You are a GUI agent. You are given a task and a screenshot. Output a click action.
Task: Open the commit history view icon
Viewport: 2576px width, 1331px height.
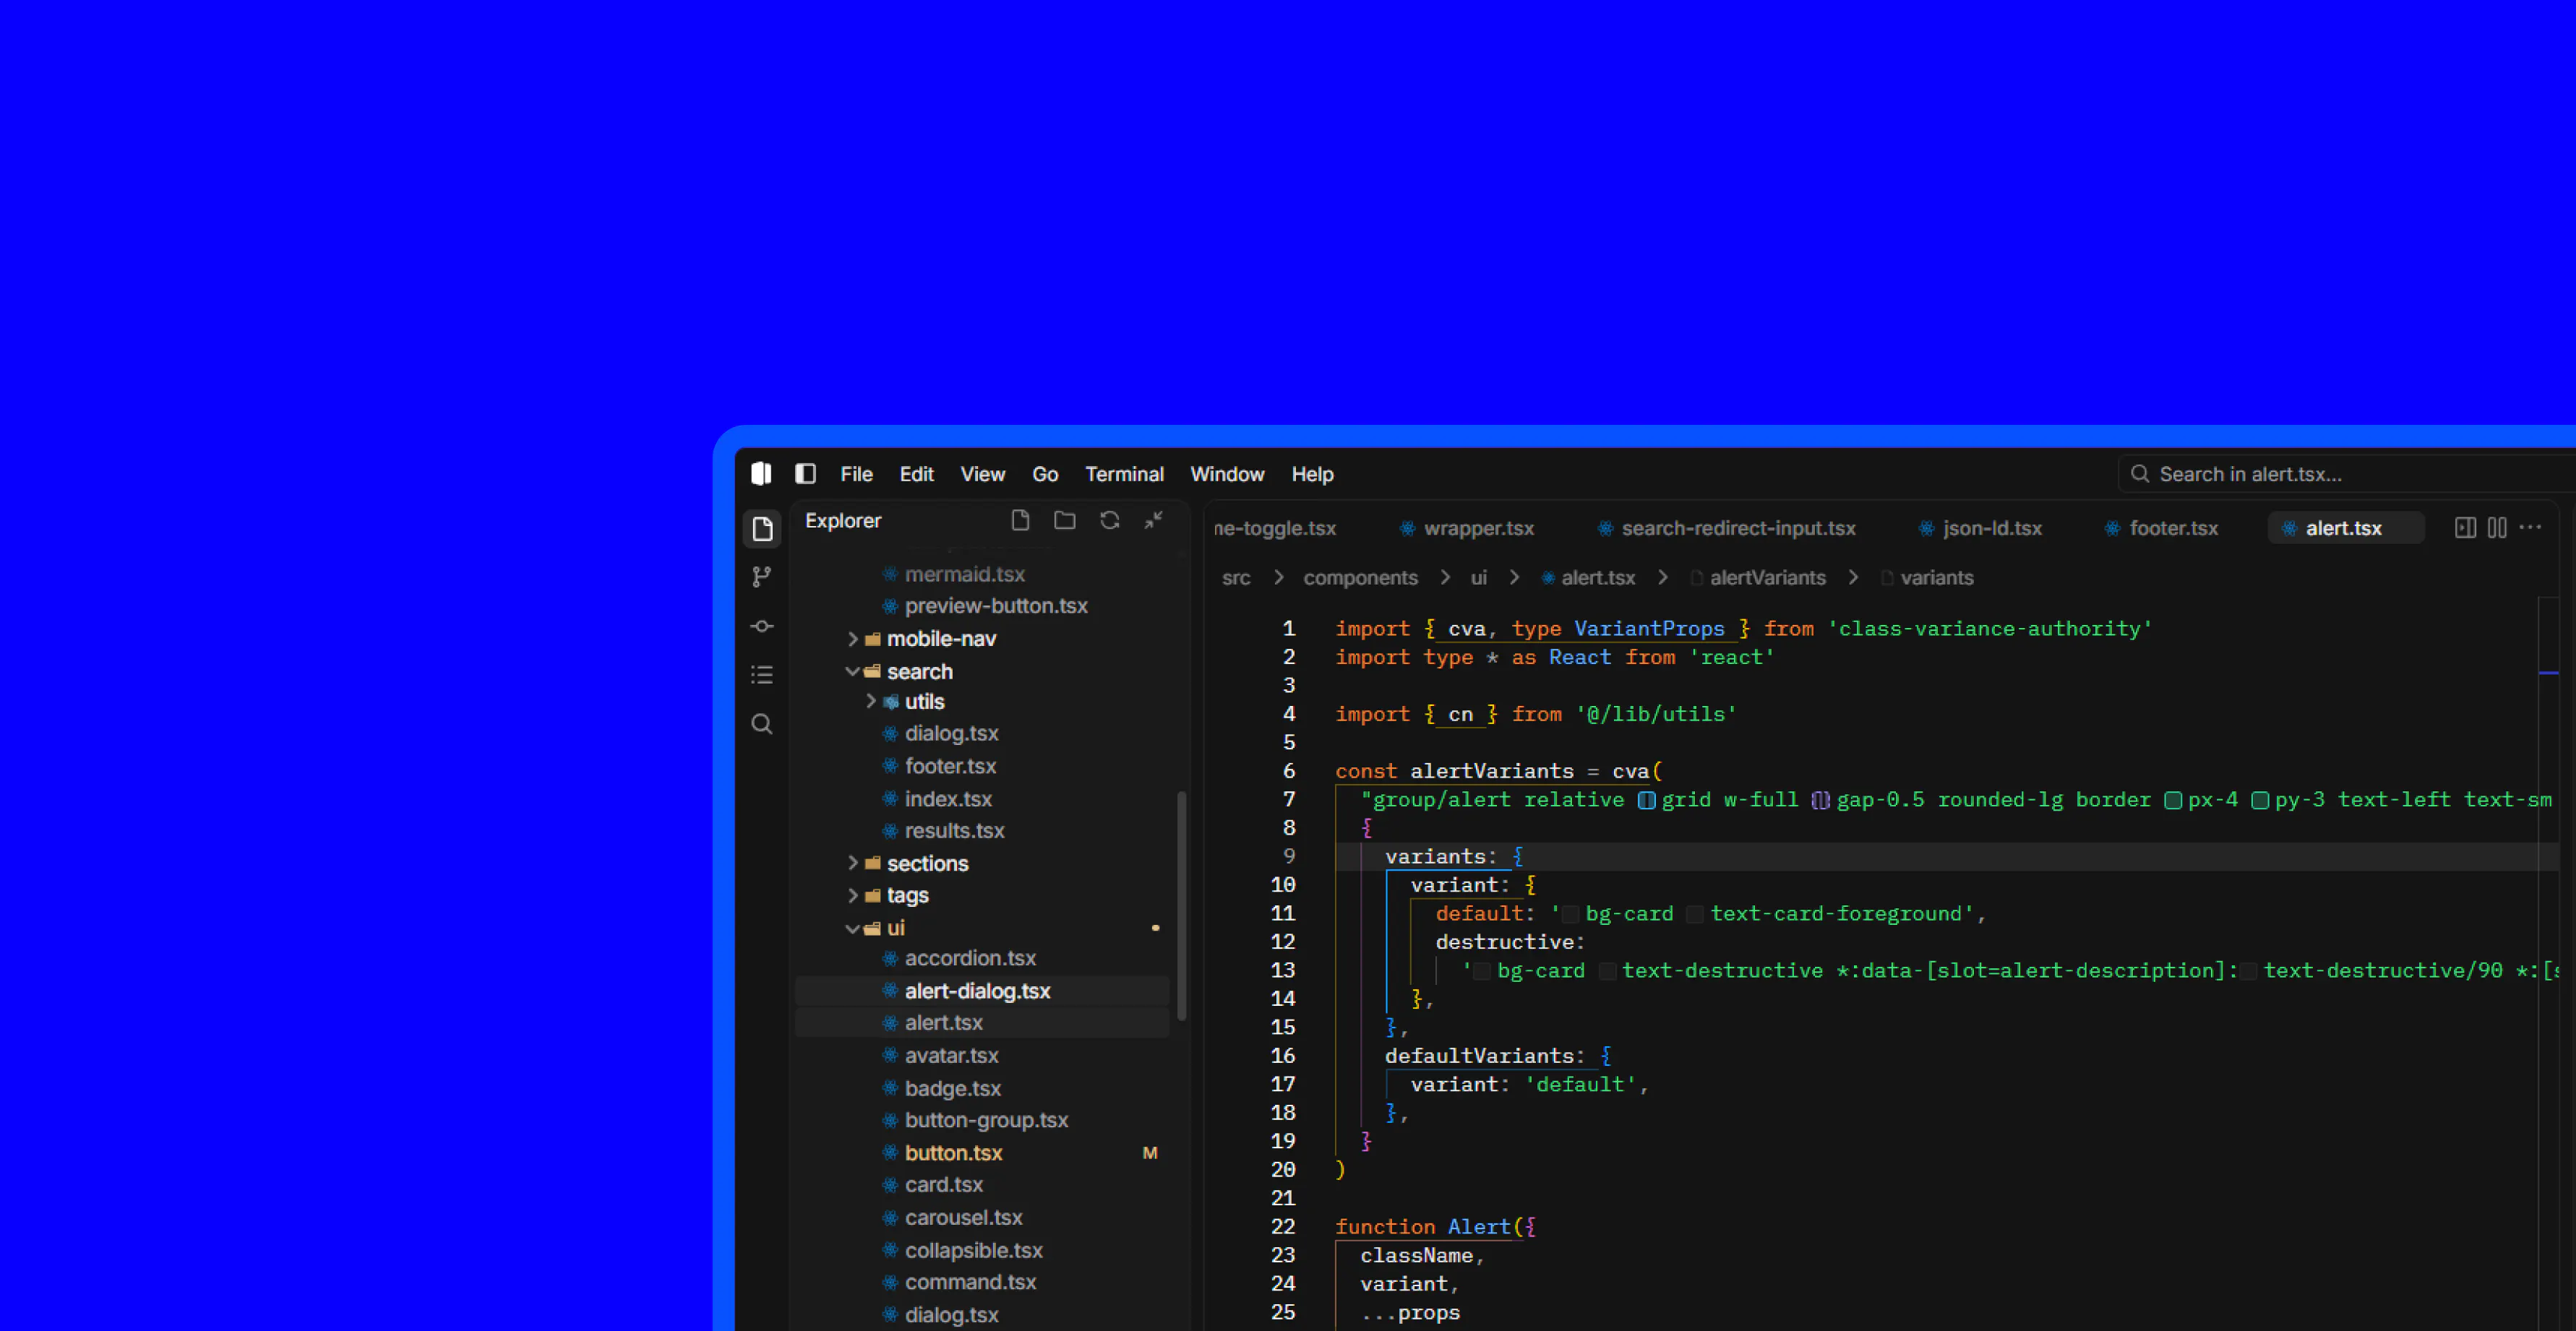762,626
